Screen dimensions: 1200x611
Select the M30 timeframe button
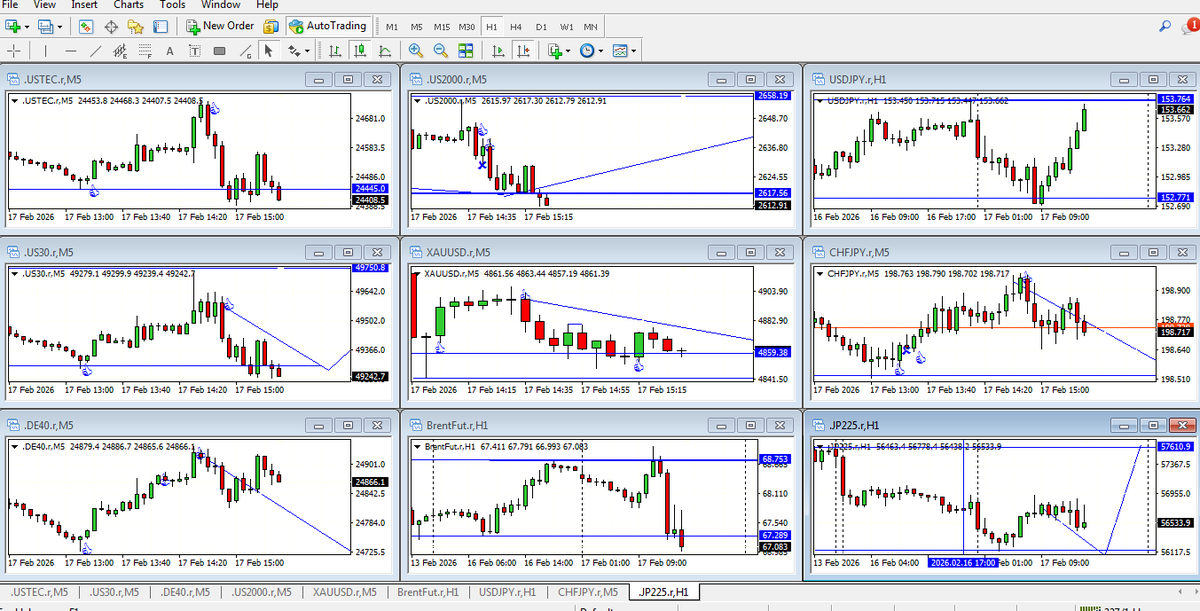pyautogui.click(x=467, y=26)
